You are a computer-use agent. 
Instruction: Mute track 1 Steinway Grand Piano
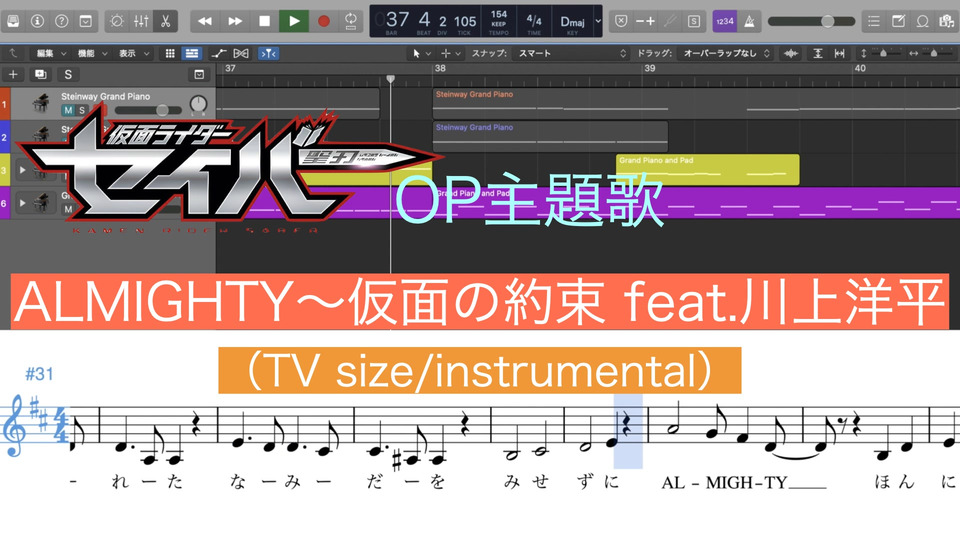click(68, 110)
